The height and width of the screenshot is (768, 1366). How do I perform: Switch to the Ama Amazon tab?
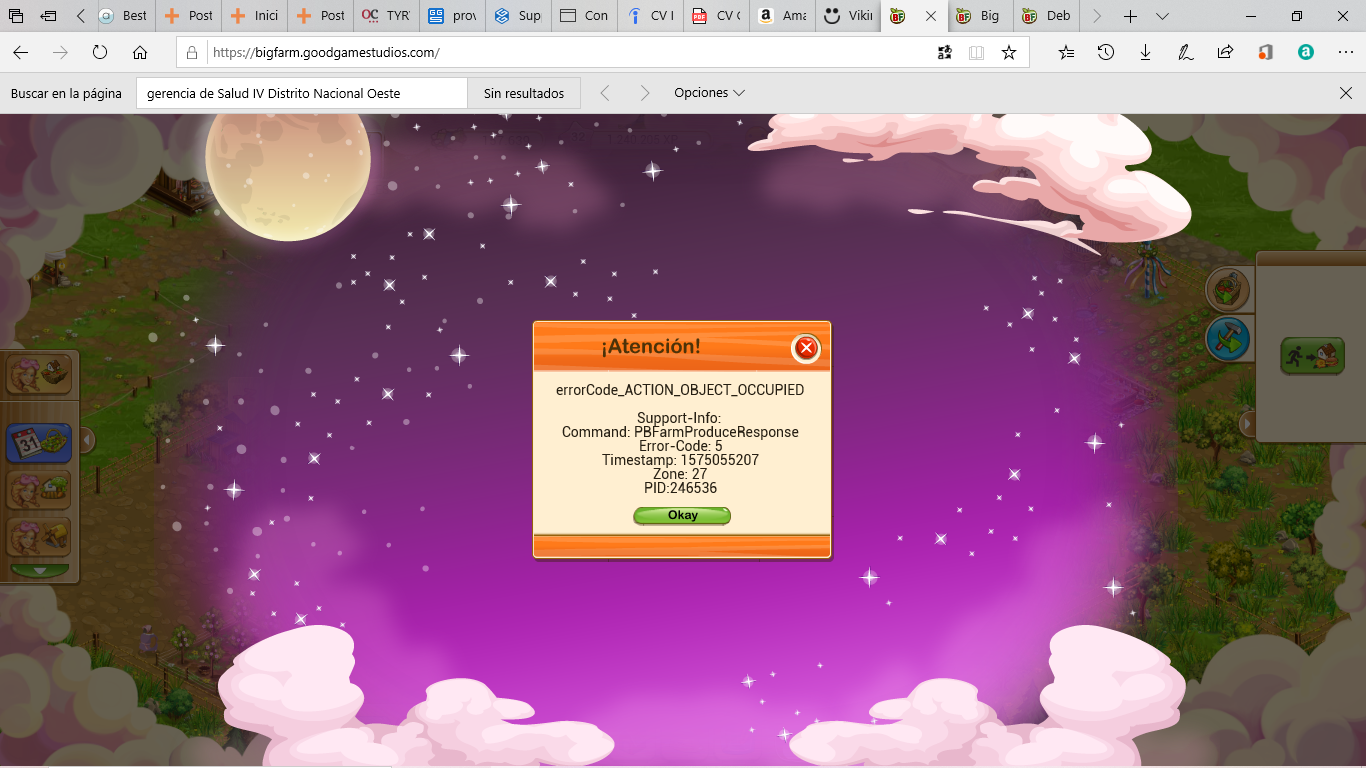[x=782, y=16]
